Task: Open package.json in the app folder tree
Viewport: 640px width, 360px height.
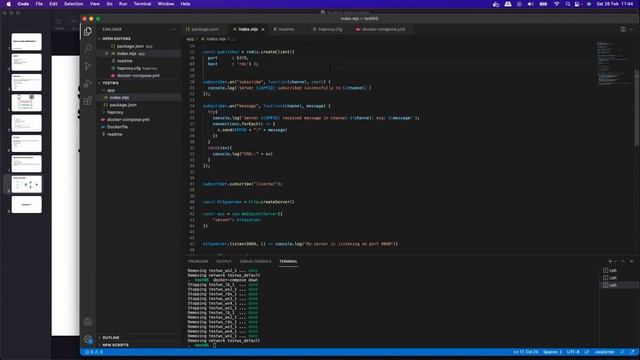Action: tap(123, 105)
